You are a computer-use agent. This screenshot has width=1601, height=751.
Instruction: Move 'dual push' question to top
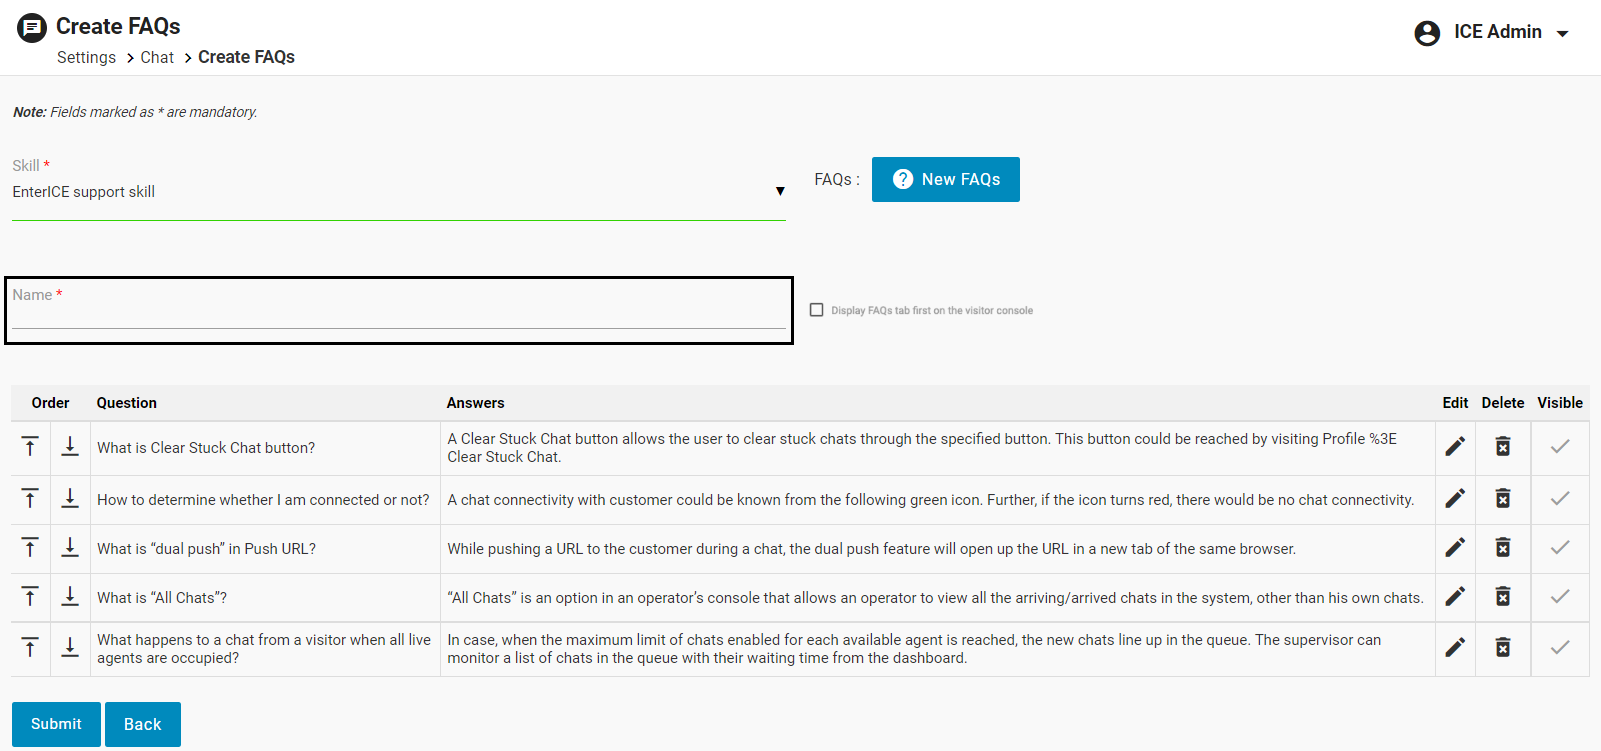pos(30,548)
